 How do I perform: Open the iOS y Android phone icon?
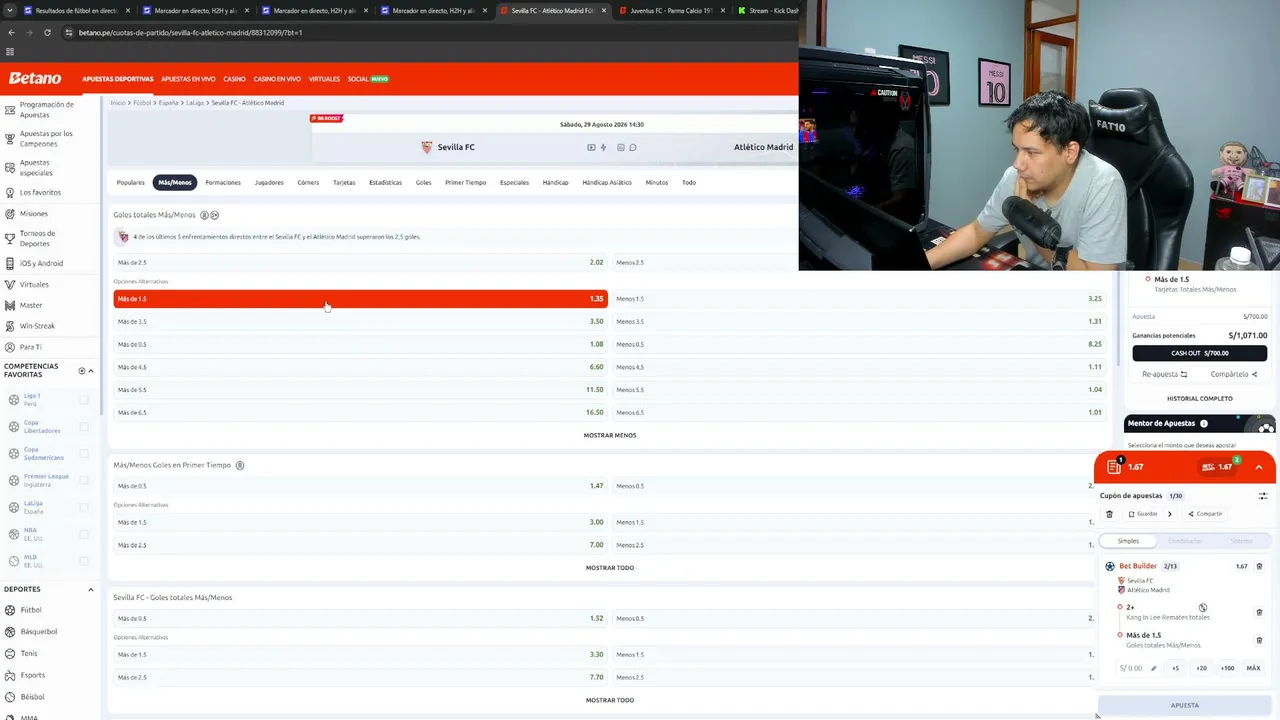(x=10, y=264)
